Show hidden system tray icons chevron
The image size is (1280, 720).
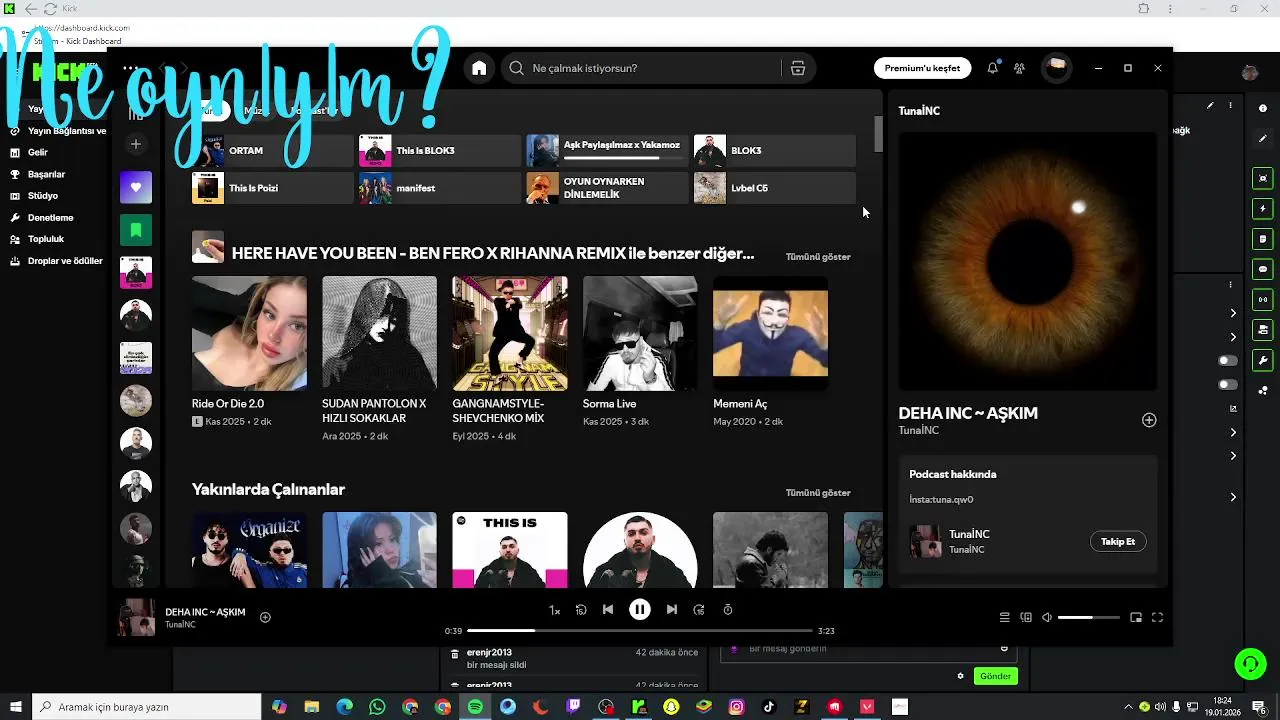1128,707
